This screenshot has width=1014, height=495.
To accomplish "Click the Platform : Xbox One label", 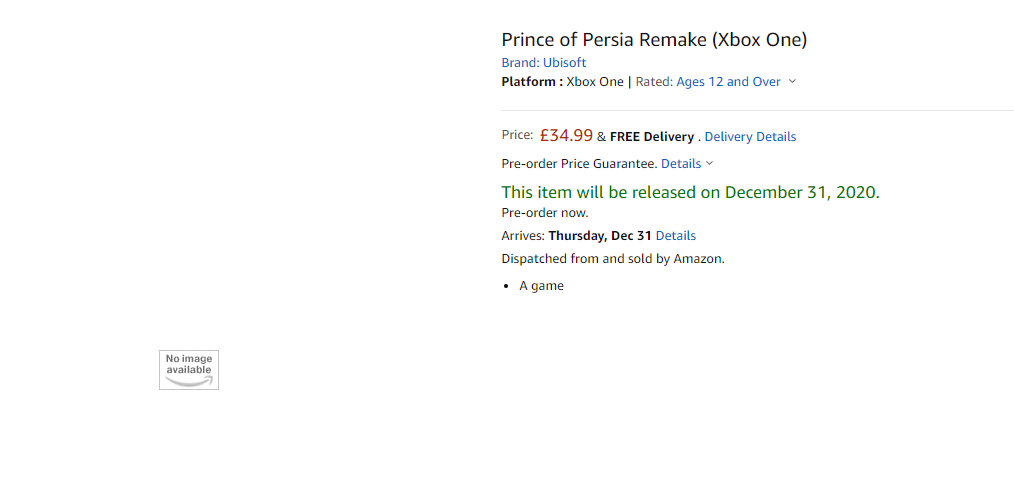I will click(563, 82).
